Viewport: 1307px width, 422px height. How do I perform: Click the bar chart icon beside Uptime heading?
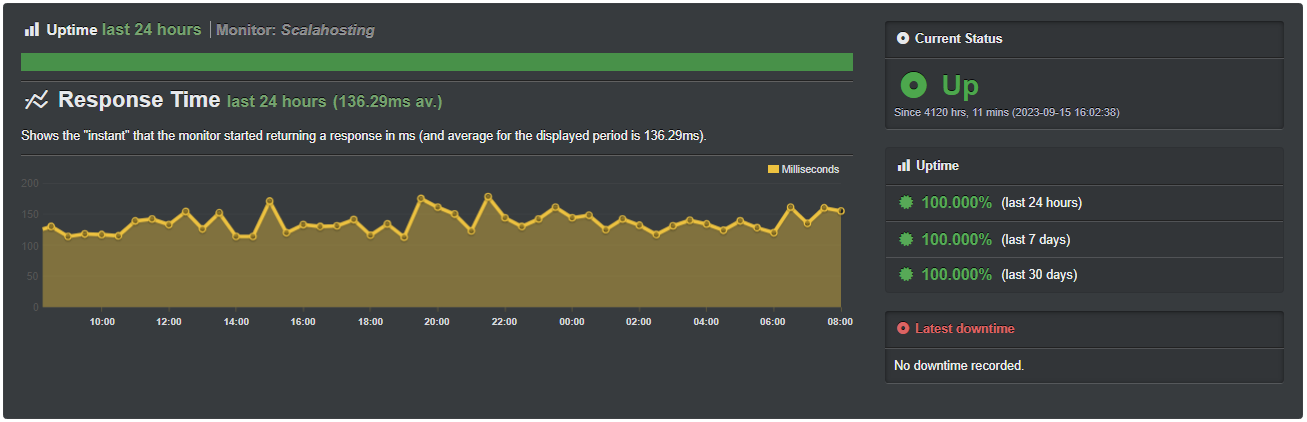tap(31, 30)
